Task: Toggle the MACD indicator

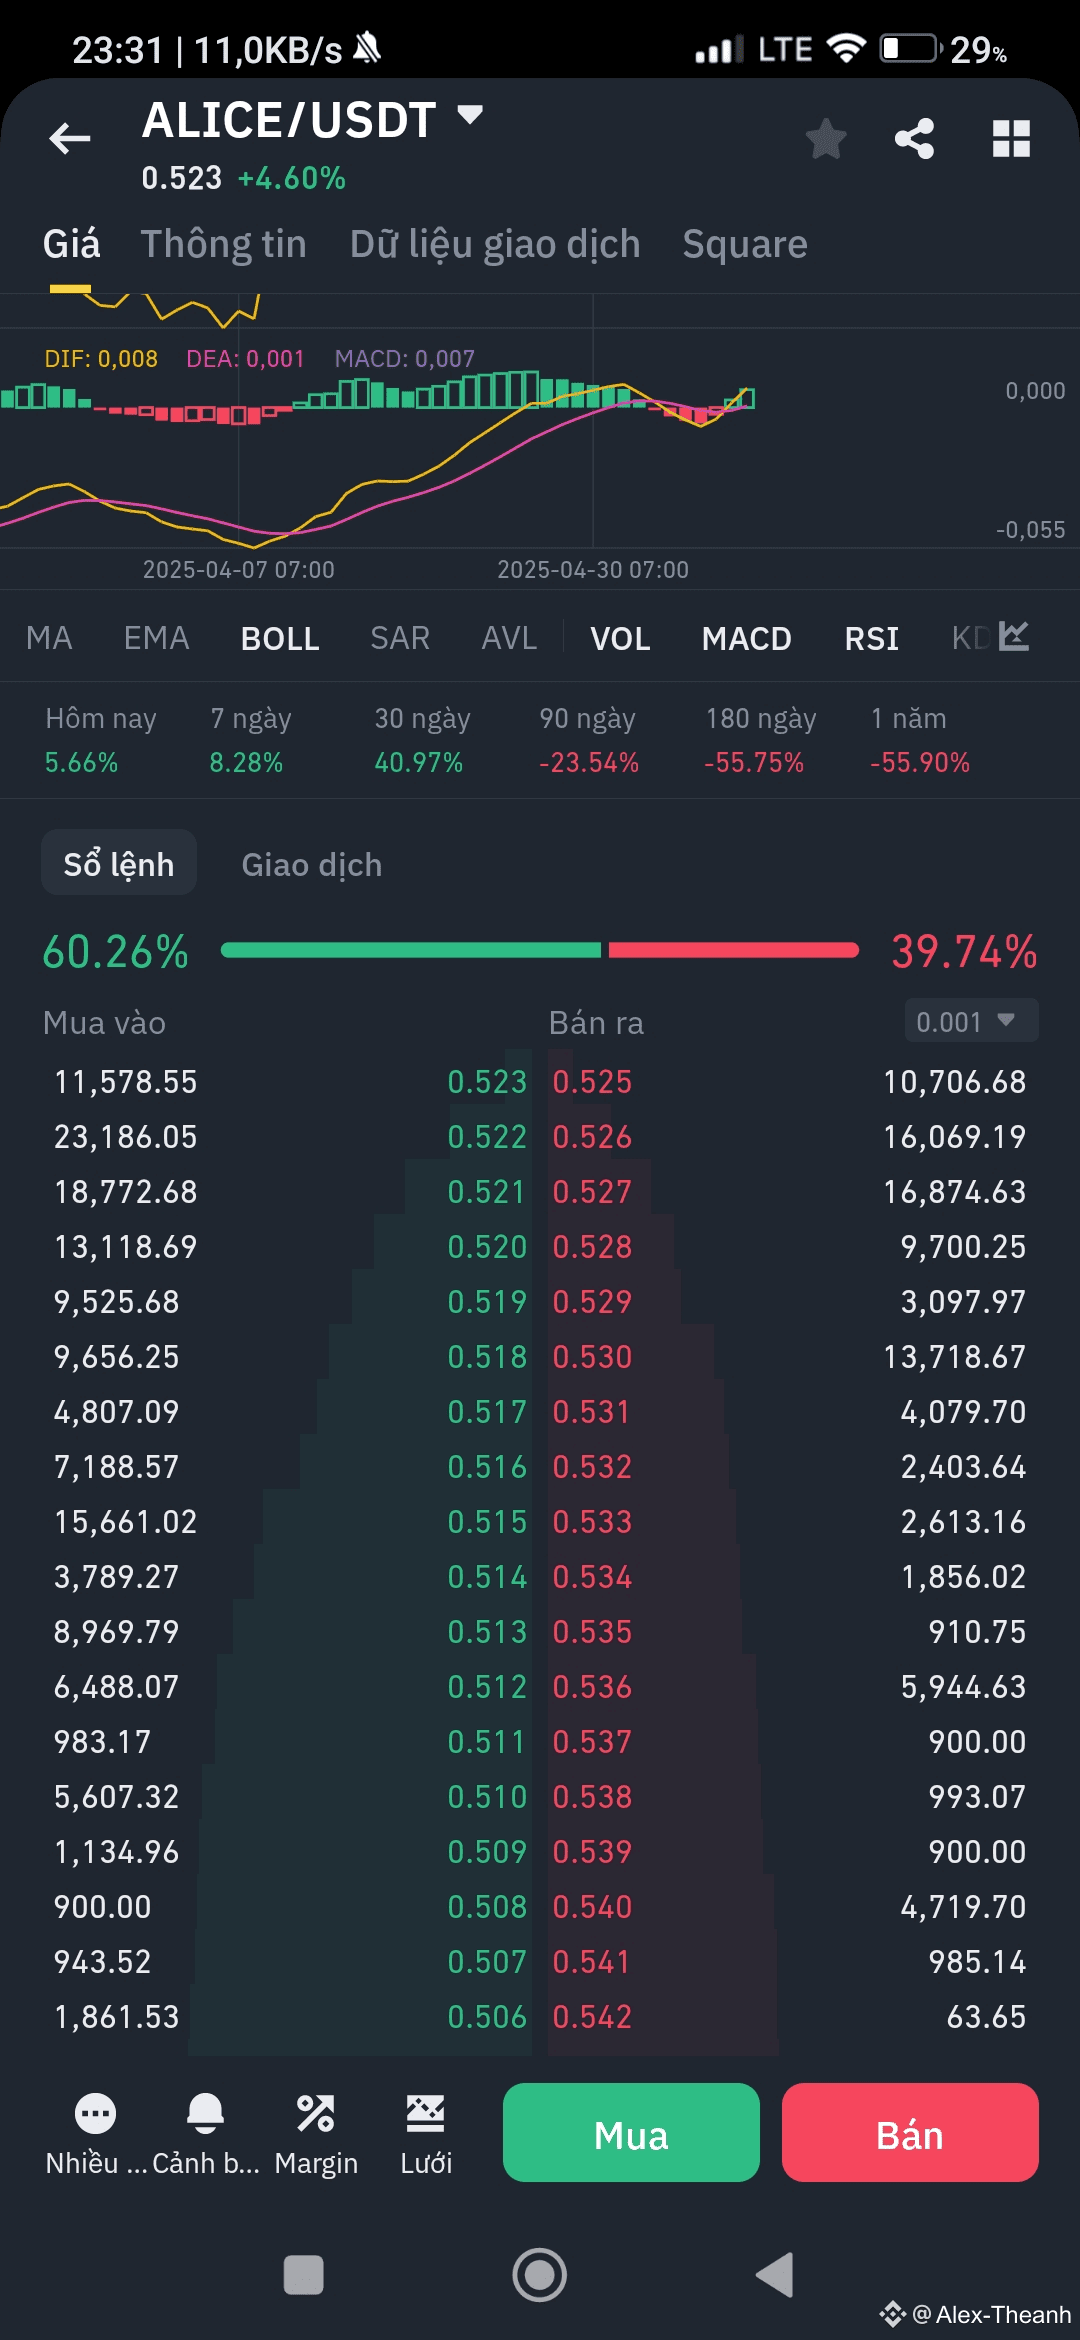Action: coord(747,639)
